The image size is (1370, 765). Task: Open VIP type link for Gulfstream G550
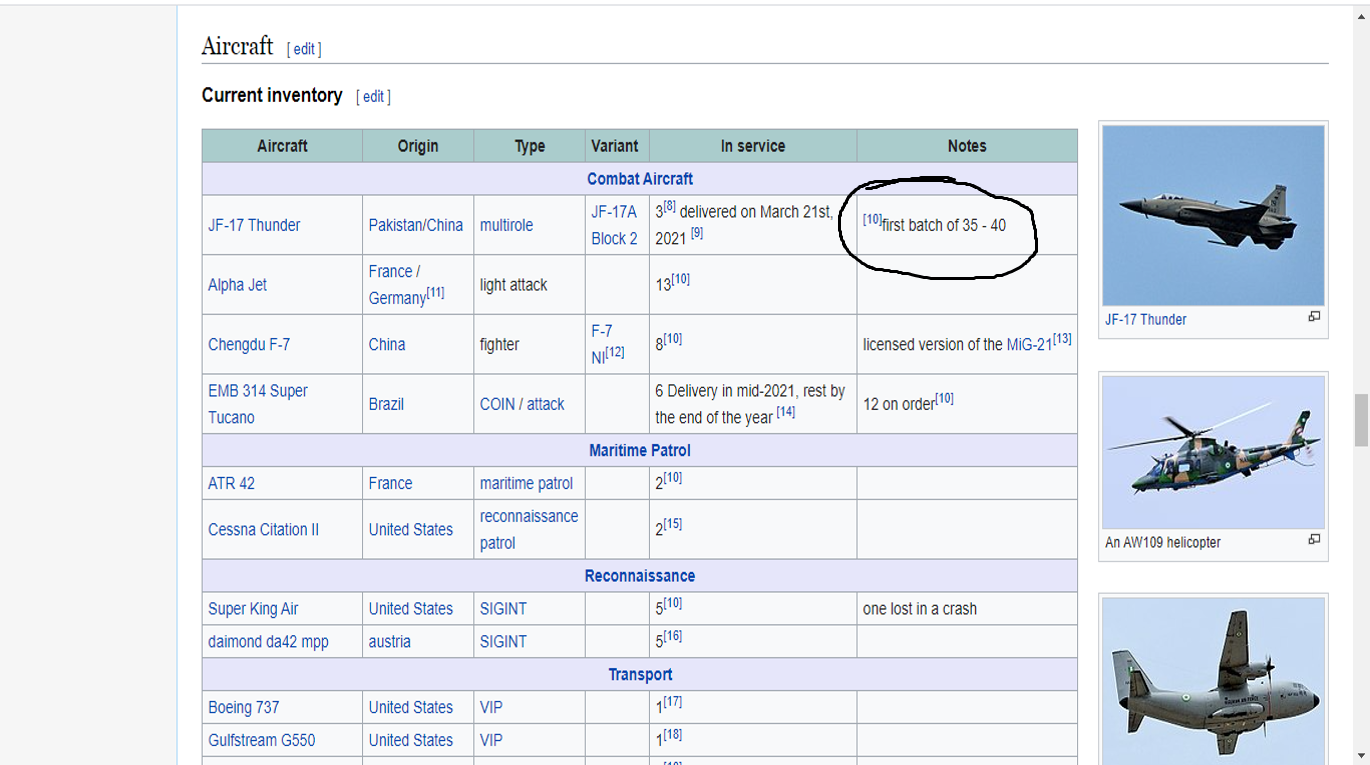pos(491,741)
